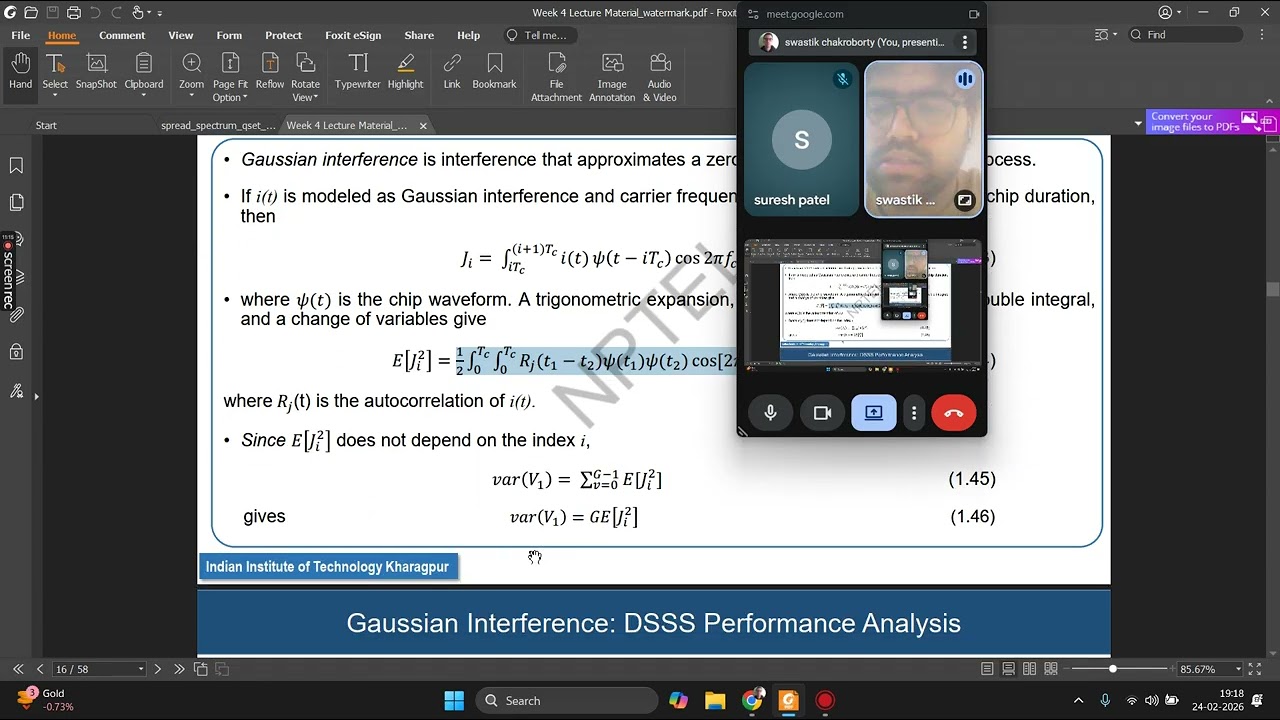1280x720 pixels.
Task: Open the Windows Start menu
Action: tap(454, 701)
